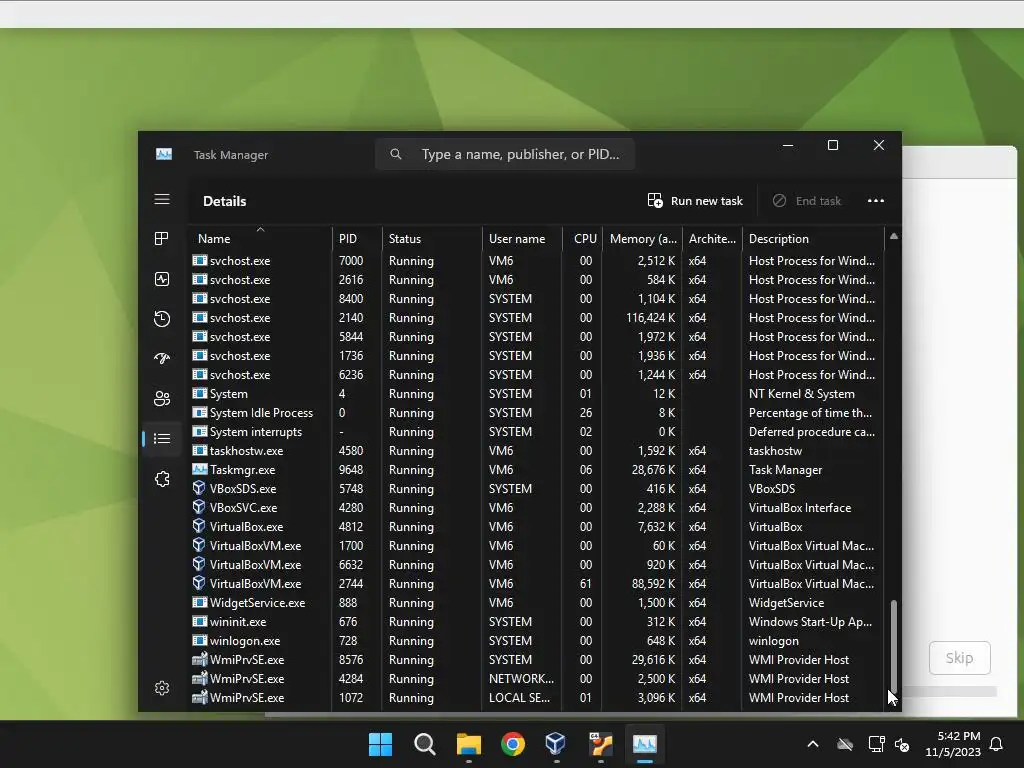Select the VirtualBox.exe process icon
1024x768 pixels.
199,526
